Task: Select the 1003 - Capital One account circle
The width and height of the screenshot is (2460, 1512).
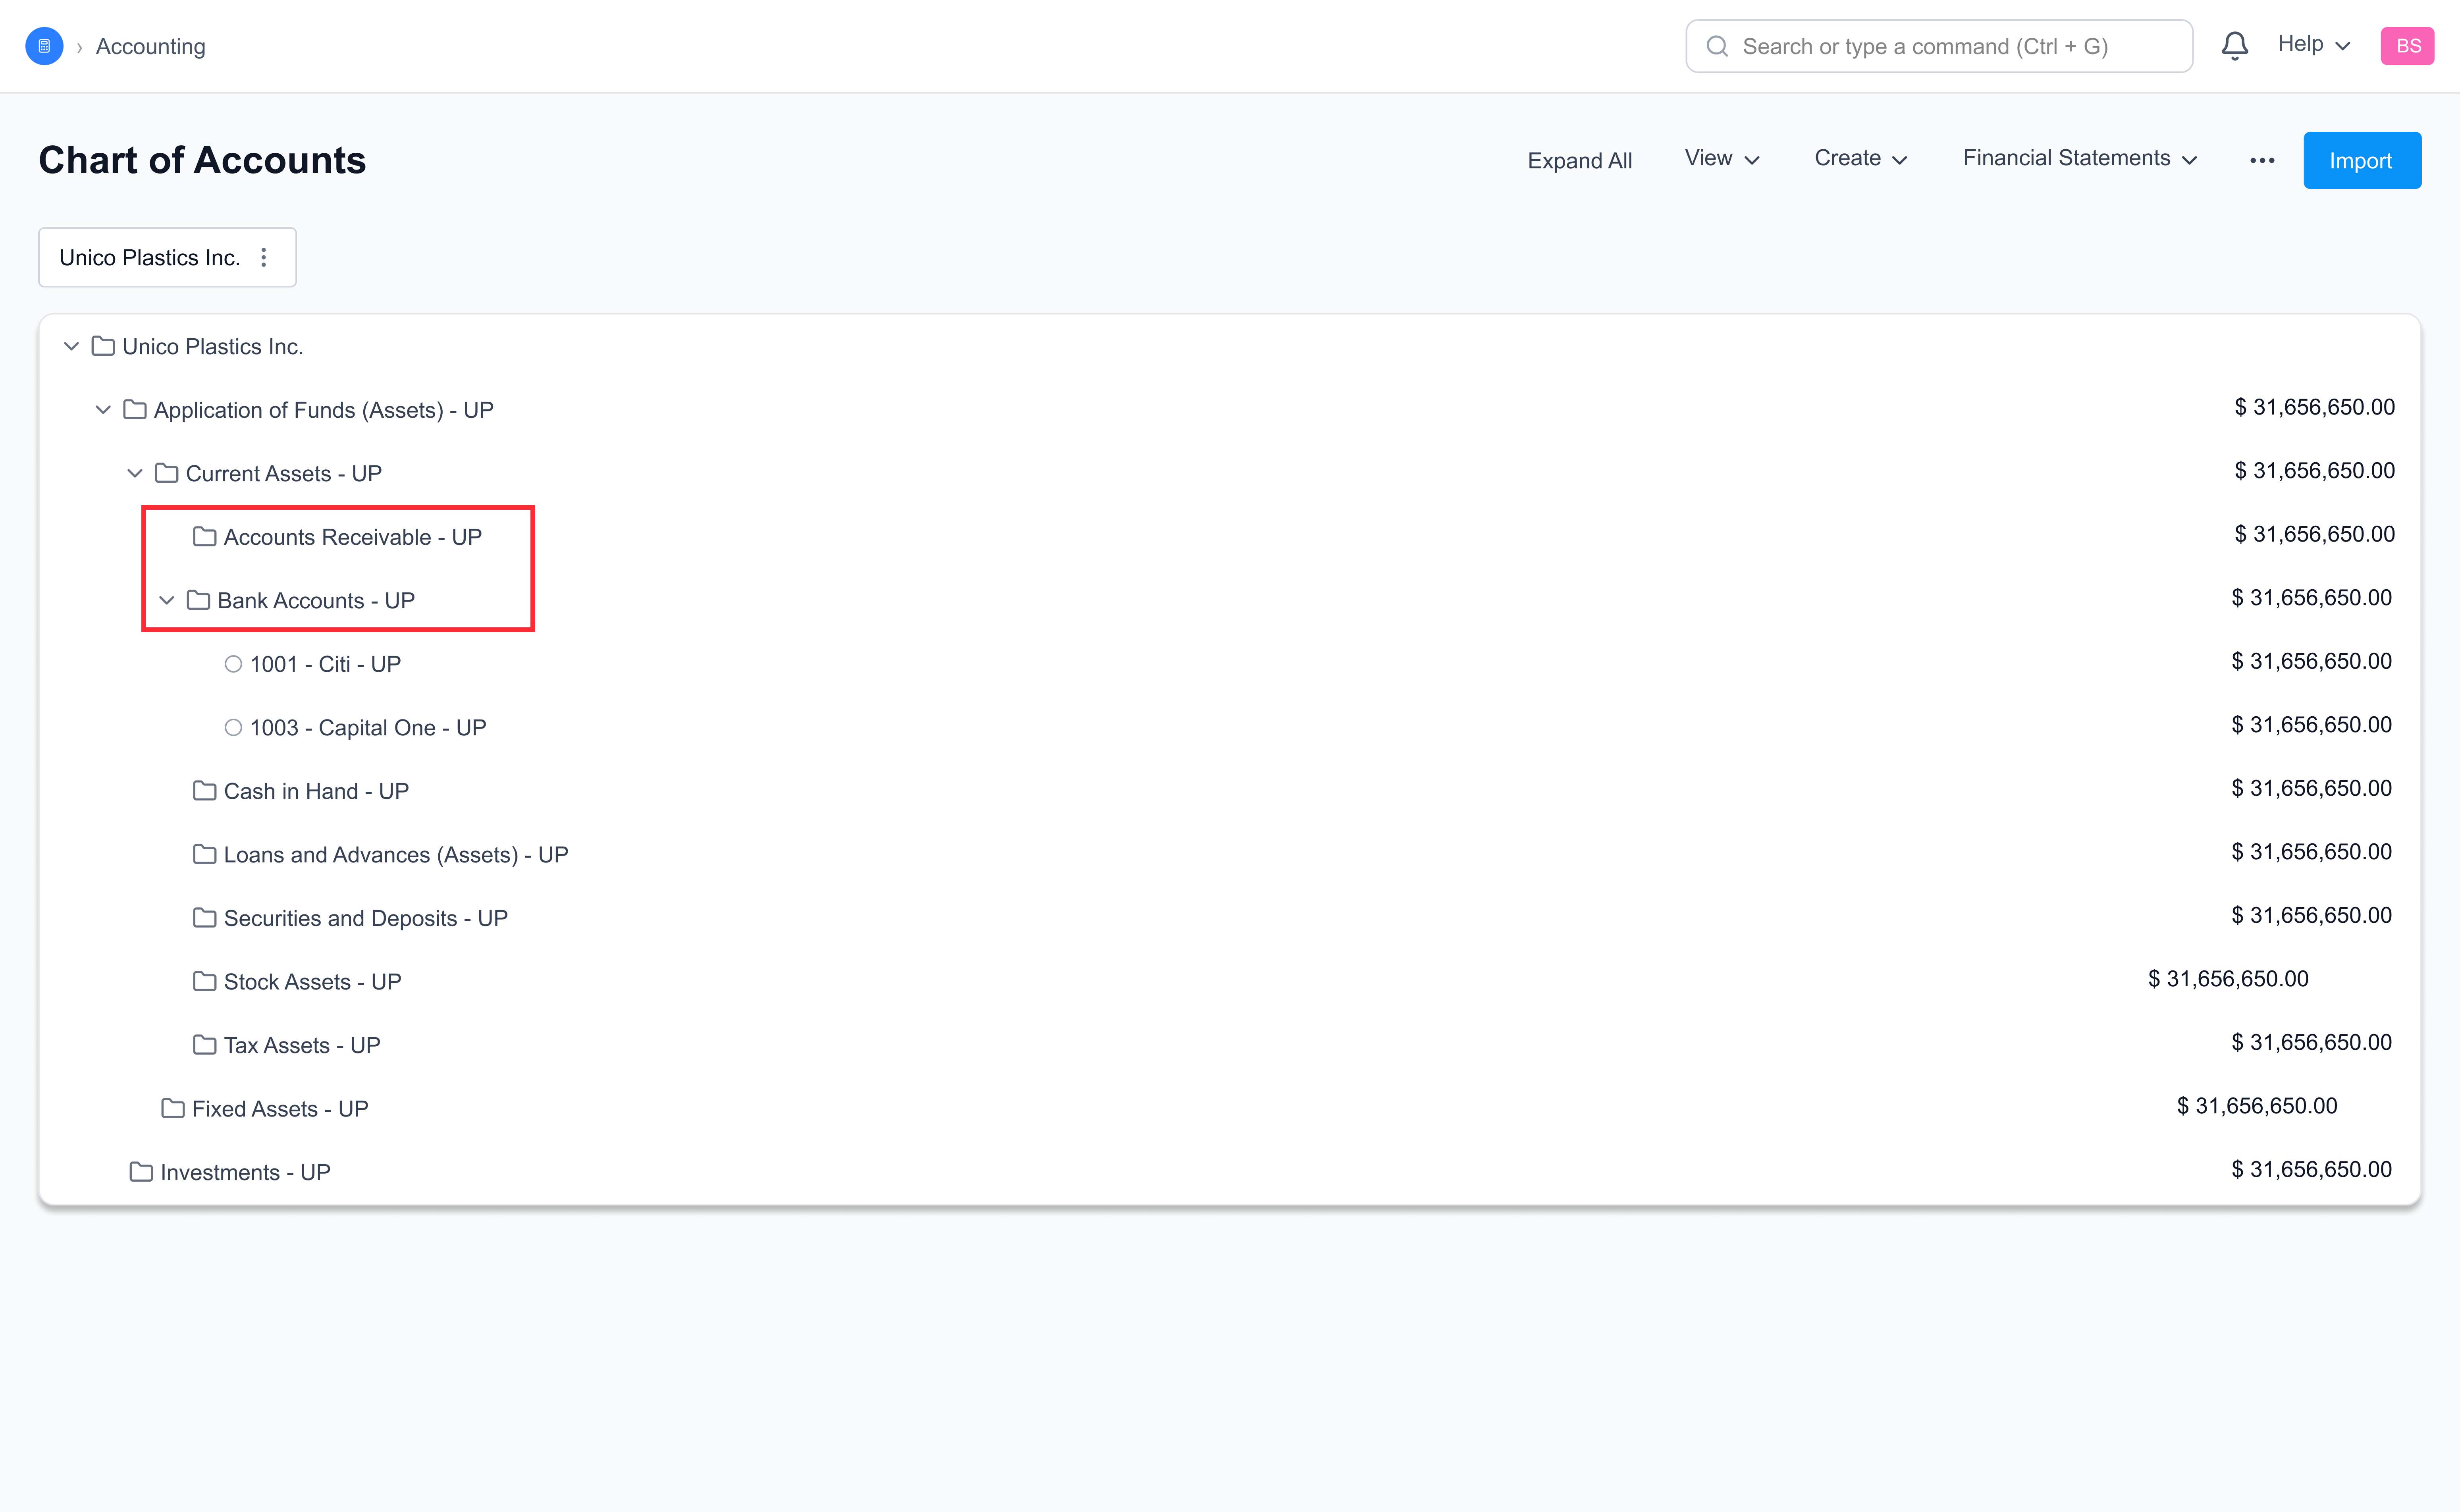Action: point(233,728)
